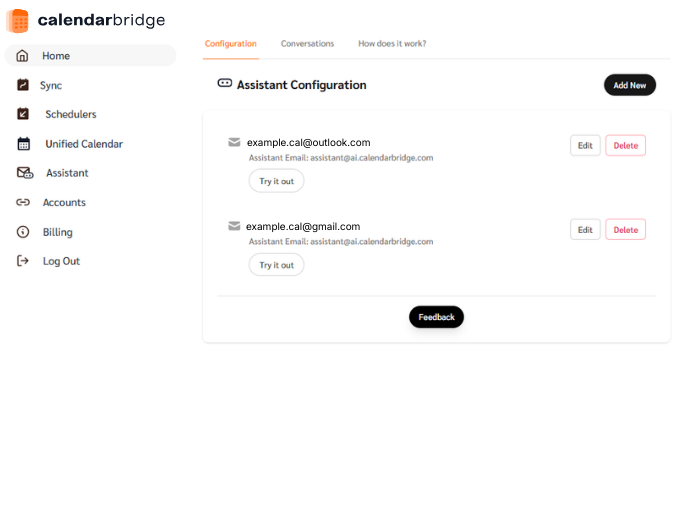Open the How does it work? tab
This screenshot has height=527, width=700.
pos(392,44)
